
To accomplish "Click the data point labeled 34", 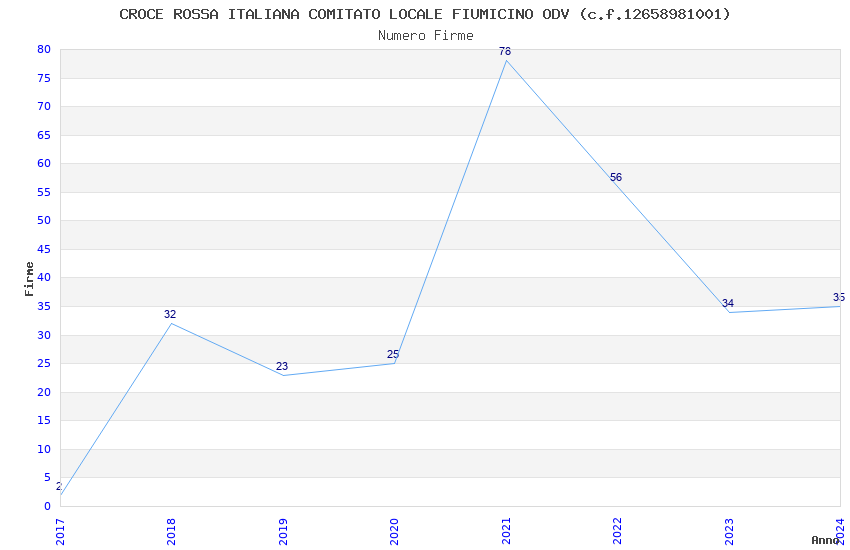I will [x=727, y=303].
